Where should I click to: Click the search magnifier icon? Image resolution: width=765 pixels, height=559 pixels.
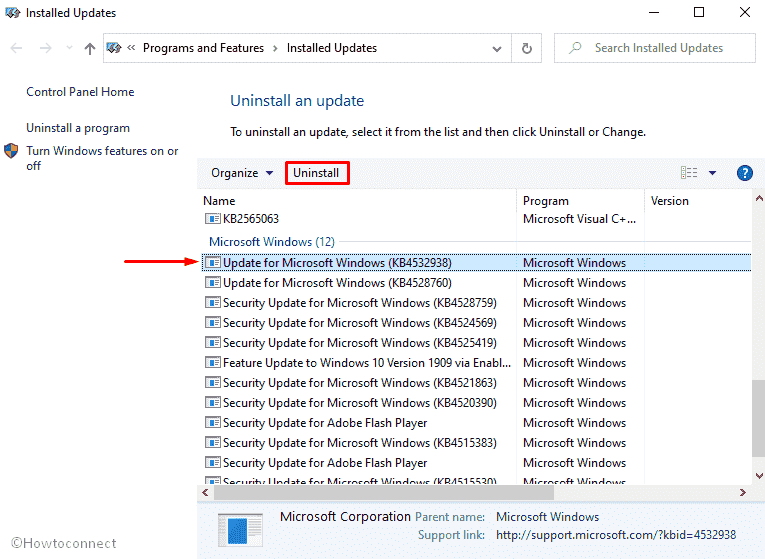[x=575, y=48]
